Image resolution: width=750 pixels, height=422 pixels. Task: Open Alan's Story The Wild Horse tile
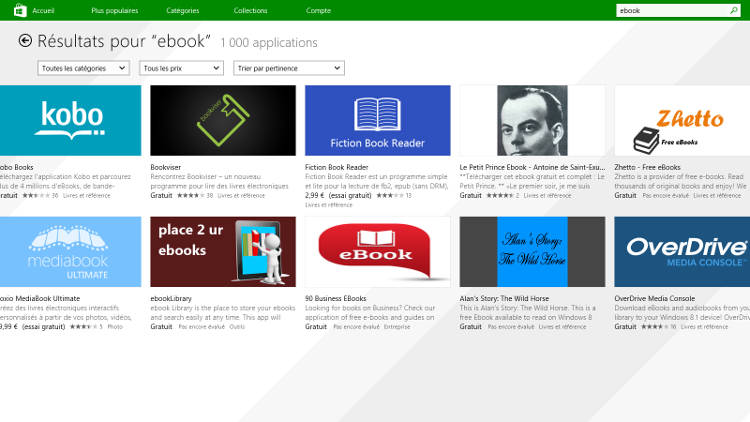[532, 252]
